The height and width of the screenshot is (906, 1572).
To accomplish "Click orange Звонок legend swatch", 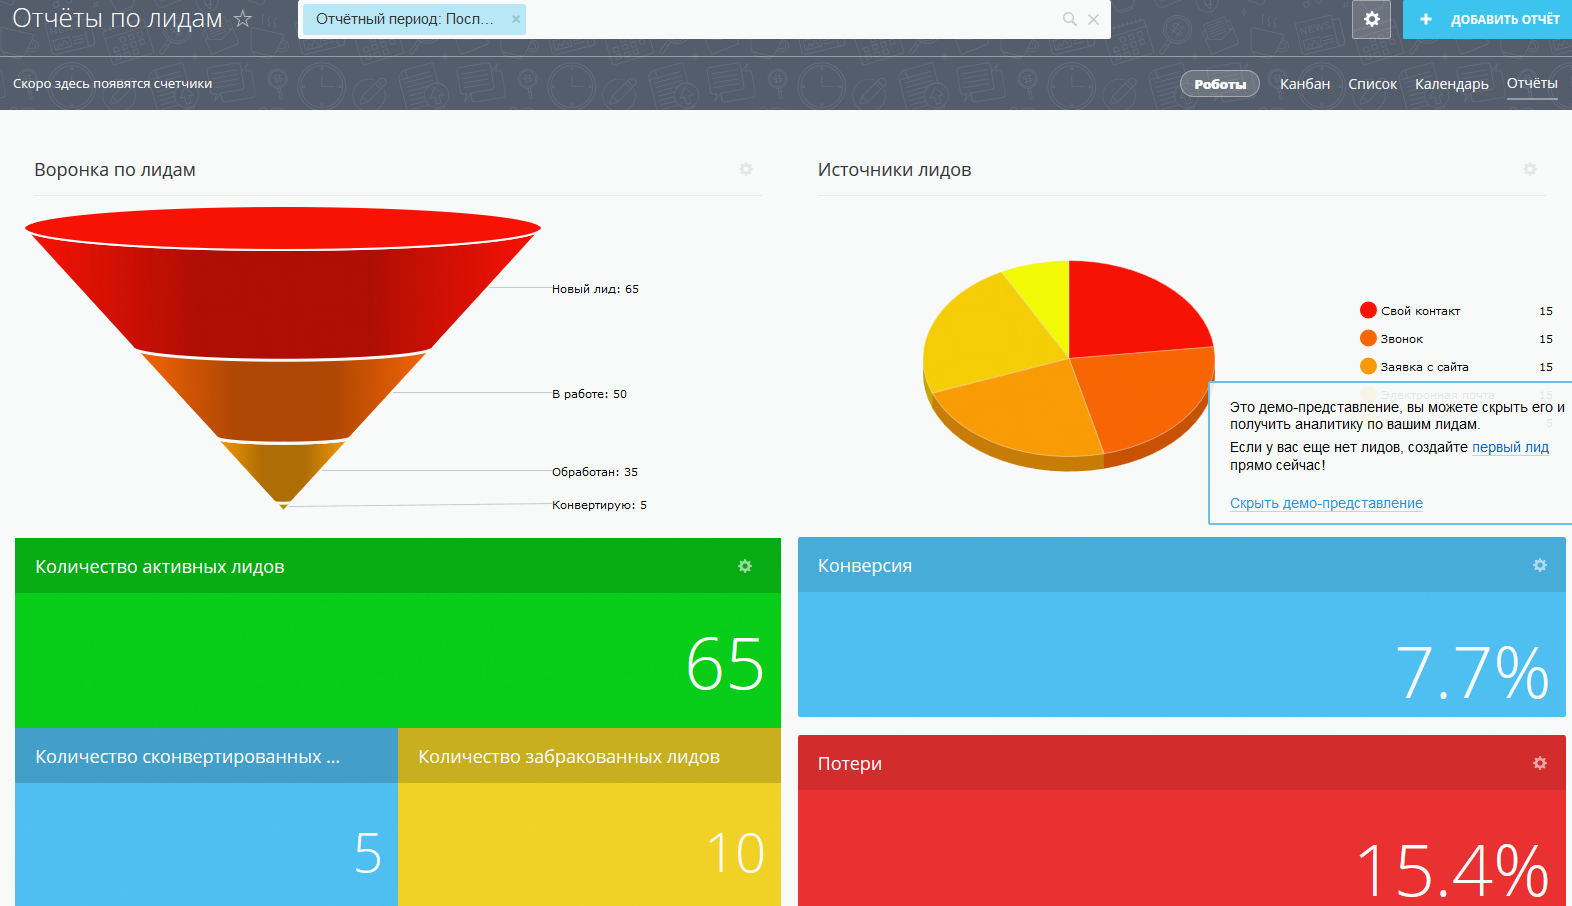I will (1368, 338).
